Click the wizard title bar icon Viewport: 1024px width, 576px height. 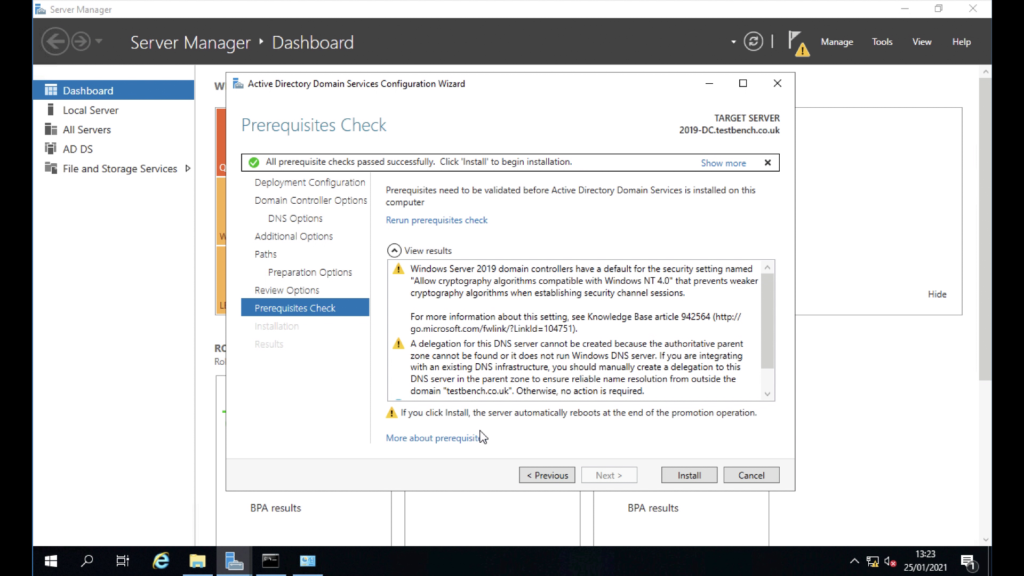pos(238,84)
